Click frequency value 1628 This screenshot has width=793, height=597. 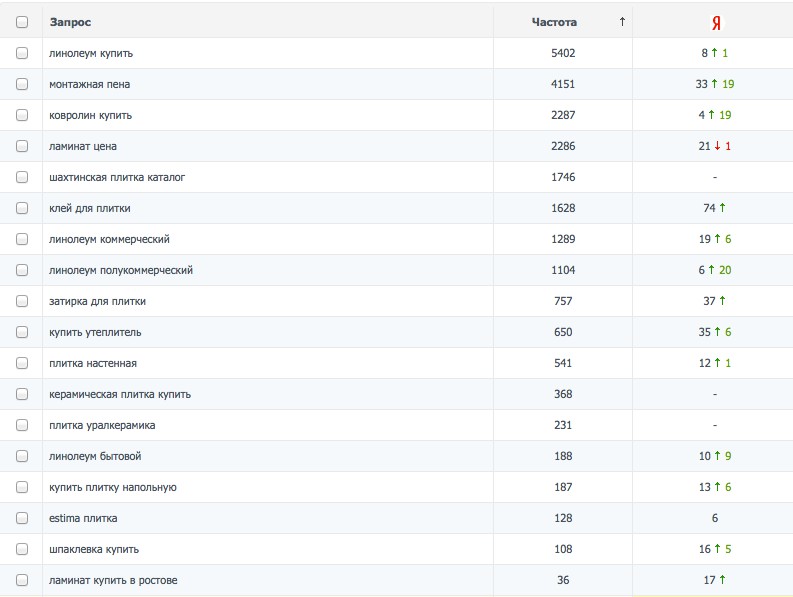tap(563, 208)
